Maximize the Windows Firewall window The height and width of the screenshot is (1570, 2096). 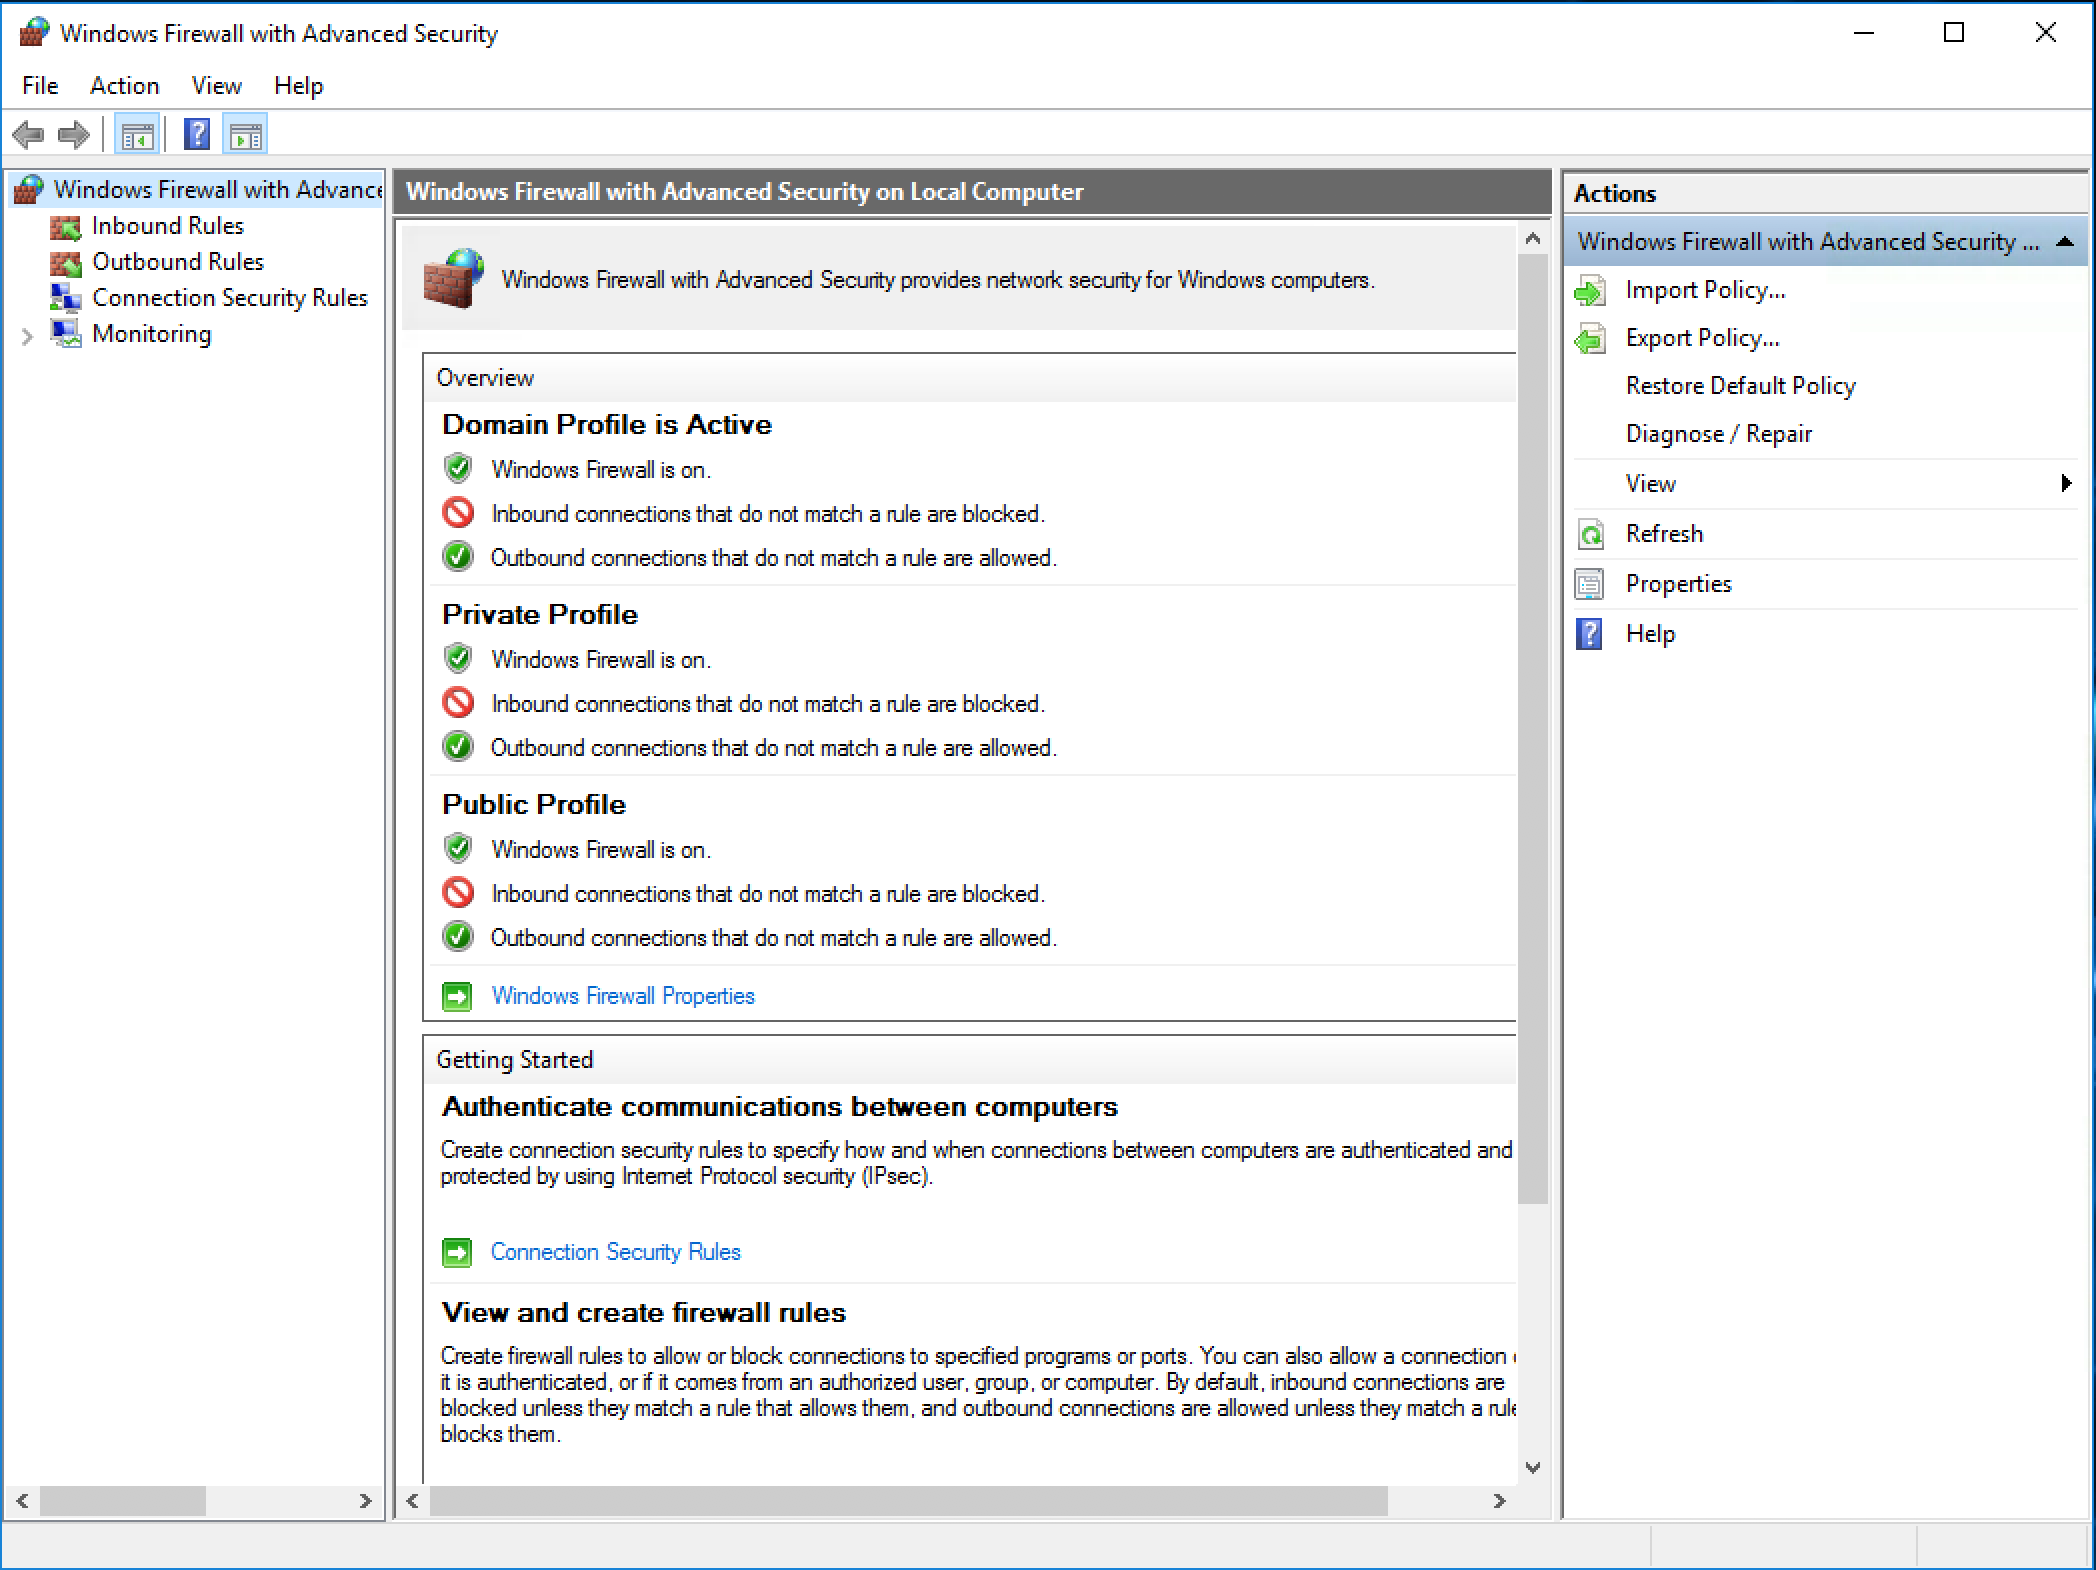pyautogui.click(x=1954, y=33)
